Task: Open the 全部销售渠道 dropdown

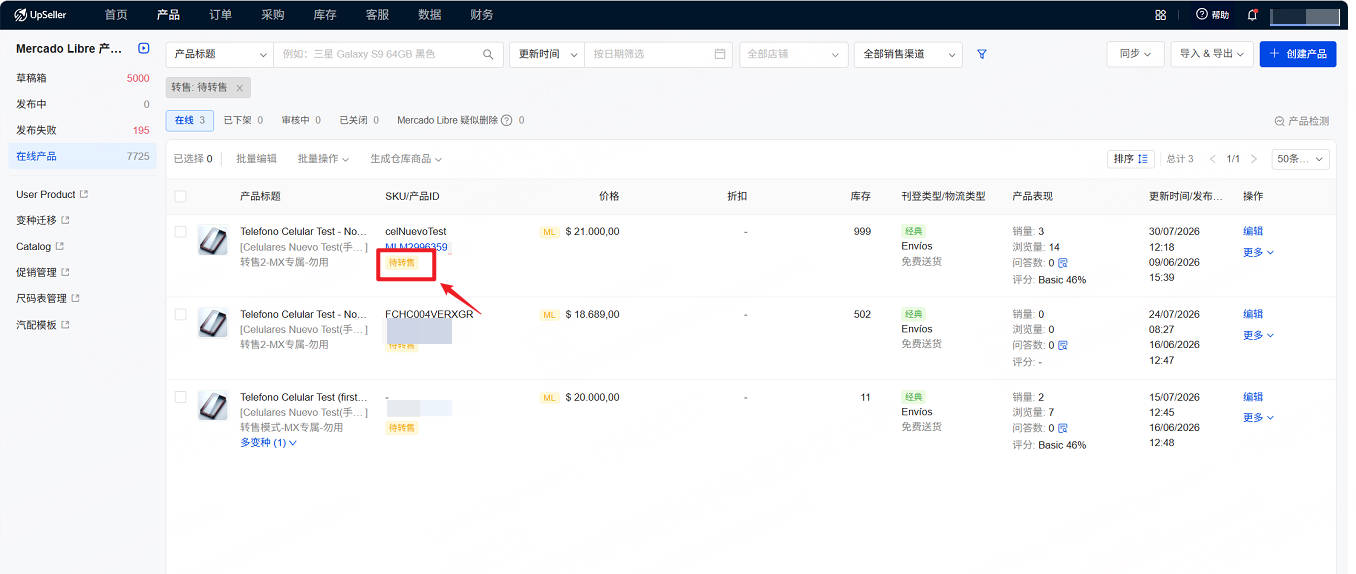Action: pos(909,54)
